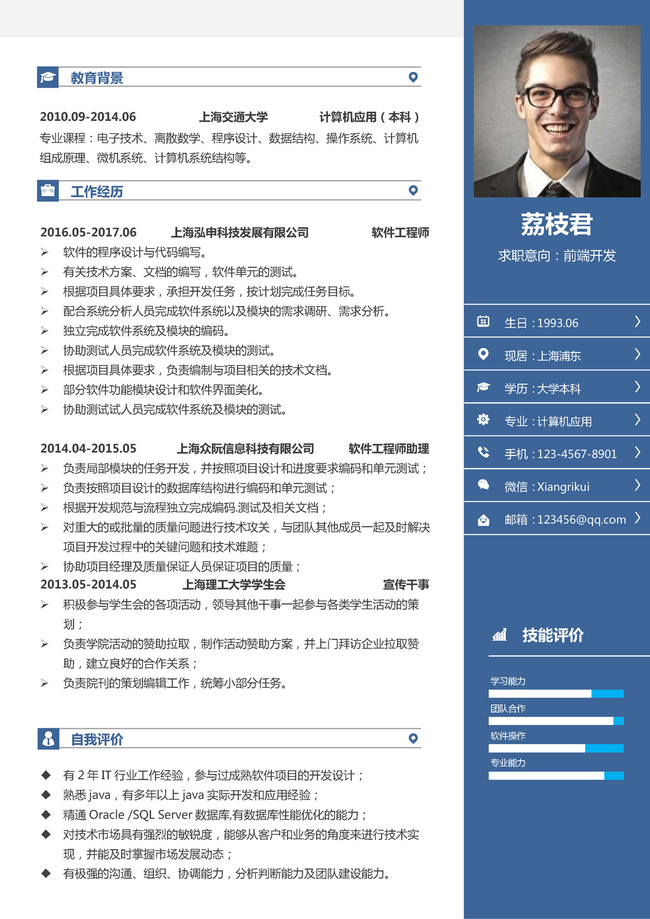Click the line 负责院刊的策划编辑工作

click(175, 683)
